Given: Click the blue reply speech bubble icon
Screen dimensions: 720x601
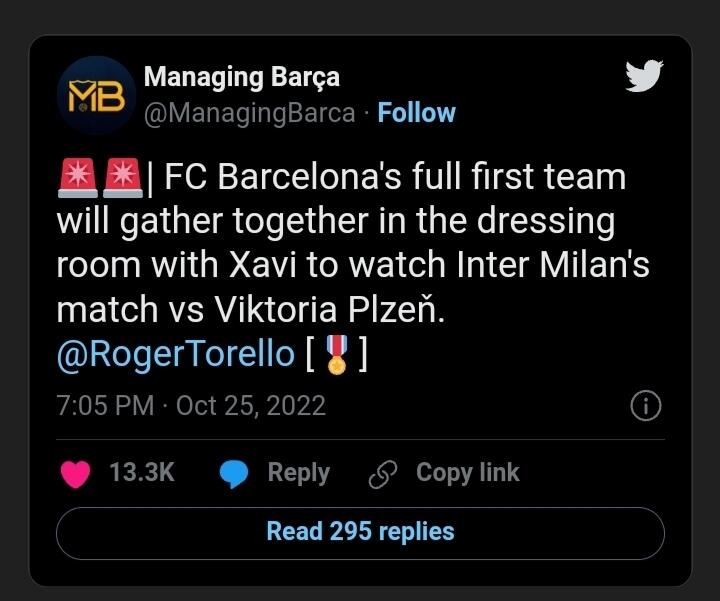Looking at the screenshot, I should click(234, 474).
